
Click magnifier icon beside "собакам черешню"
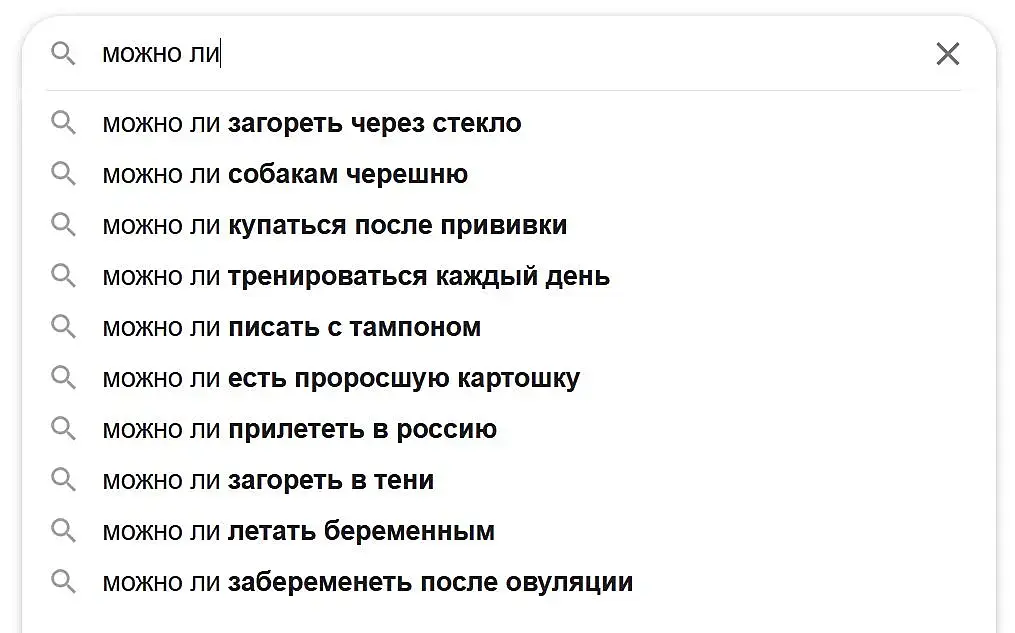point(63,174)
